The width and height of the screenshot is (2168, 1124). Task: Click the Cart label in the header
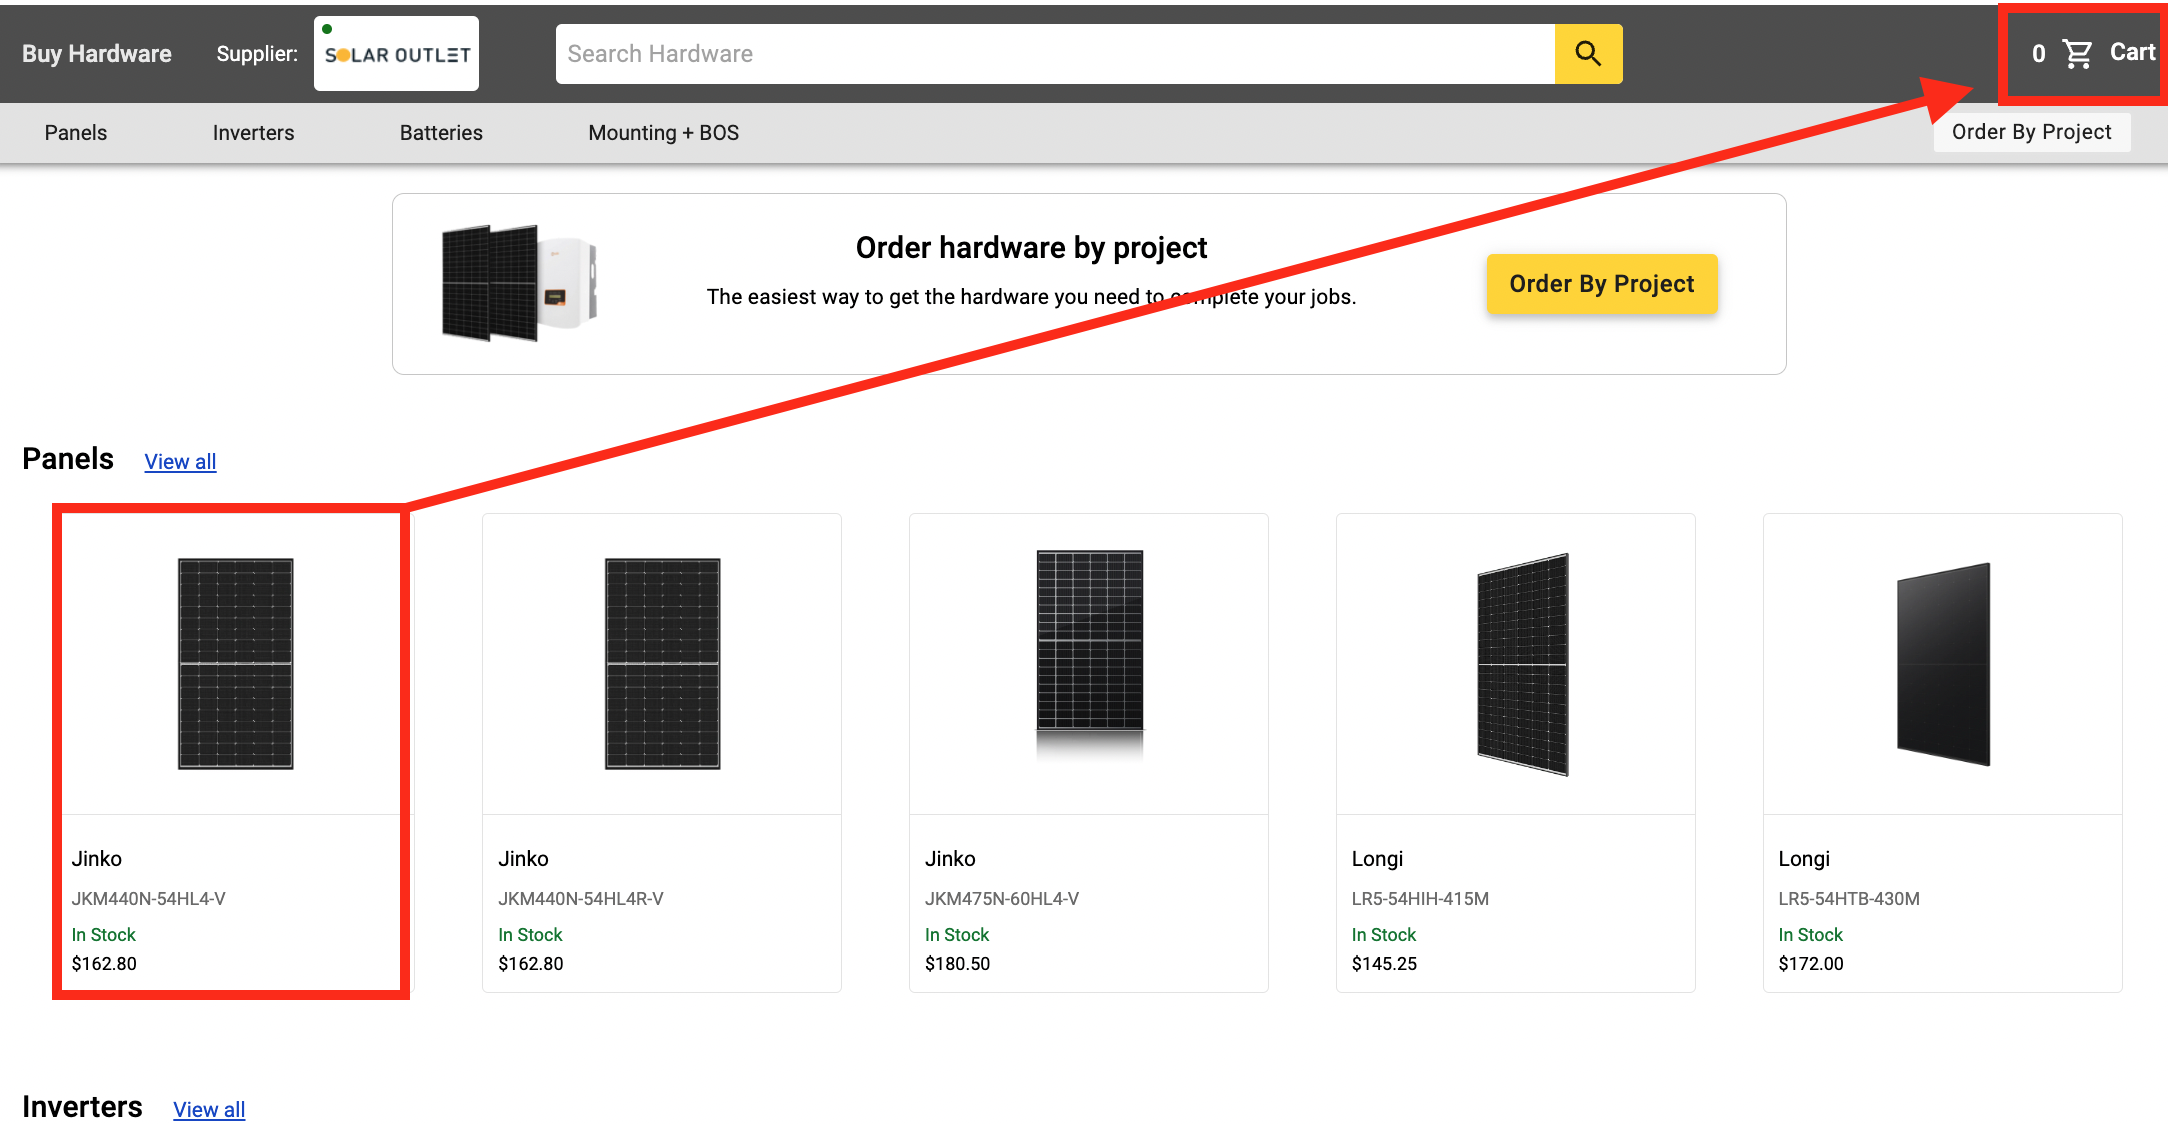coord(2132,53)
